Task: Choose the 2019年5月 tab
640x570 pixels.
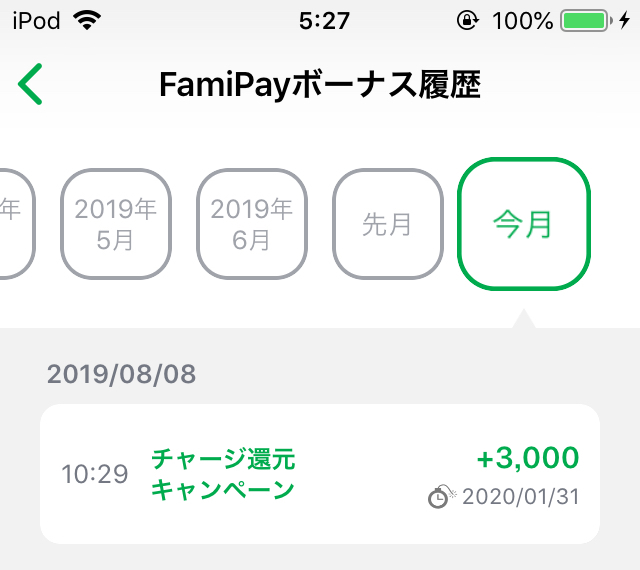Action: pos(116,224)
